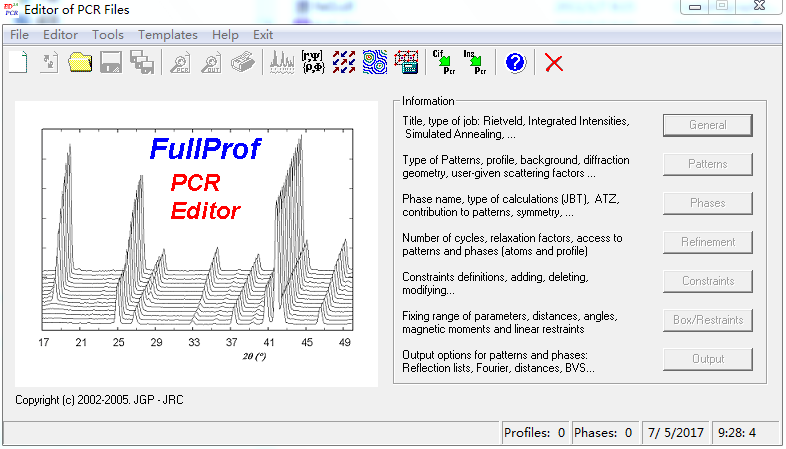Screen dimensions: 786x449
Task: Create a new PCR file
Action: tap(18, 62)
